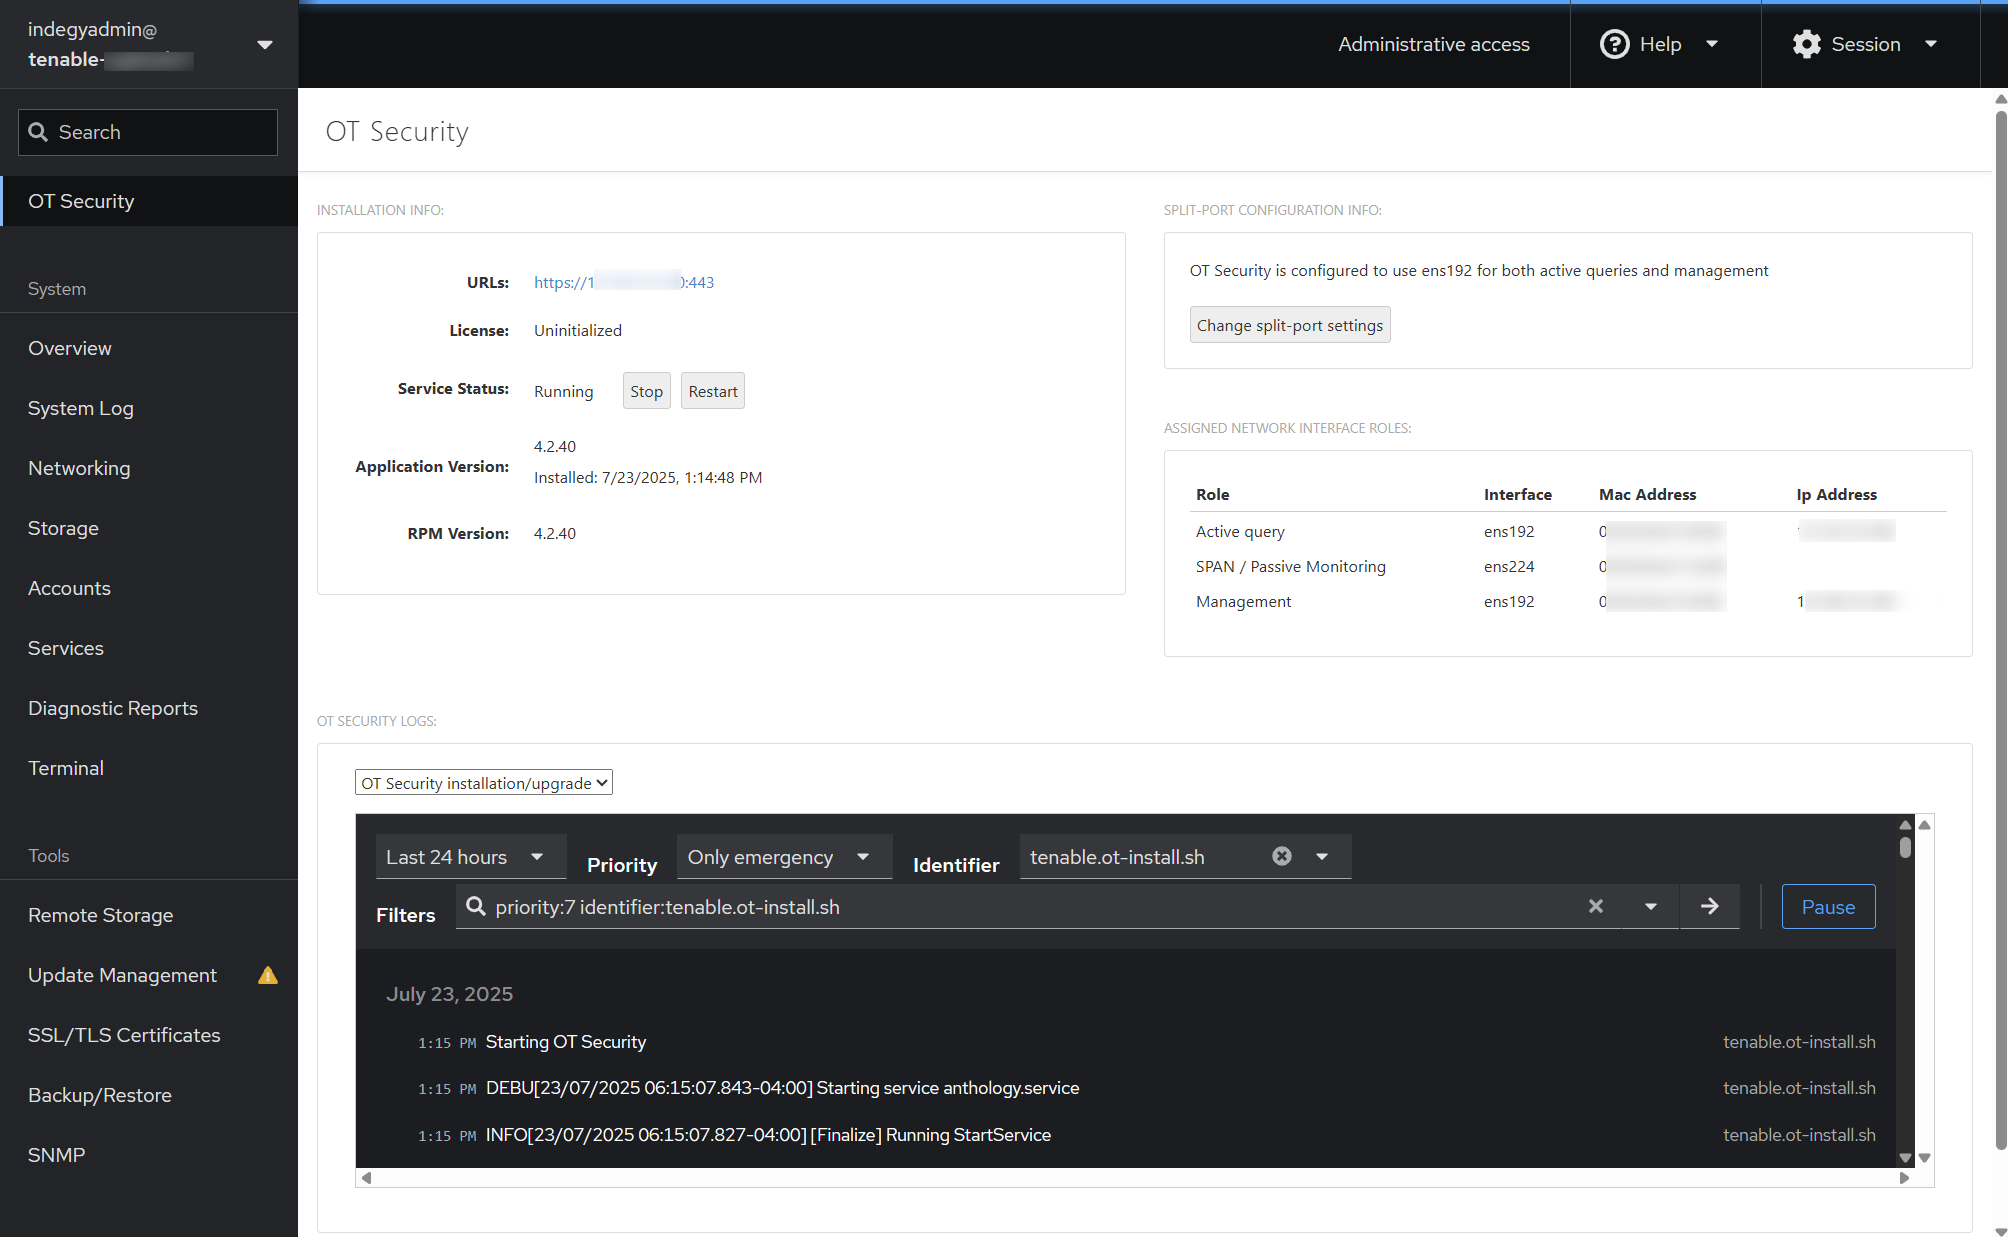Open the Only emergency priority dropdown
Viewport: 2008px width, 1237px height.
pyautogui.click(x=783, y=857)
